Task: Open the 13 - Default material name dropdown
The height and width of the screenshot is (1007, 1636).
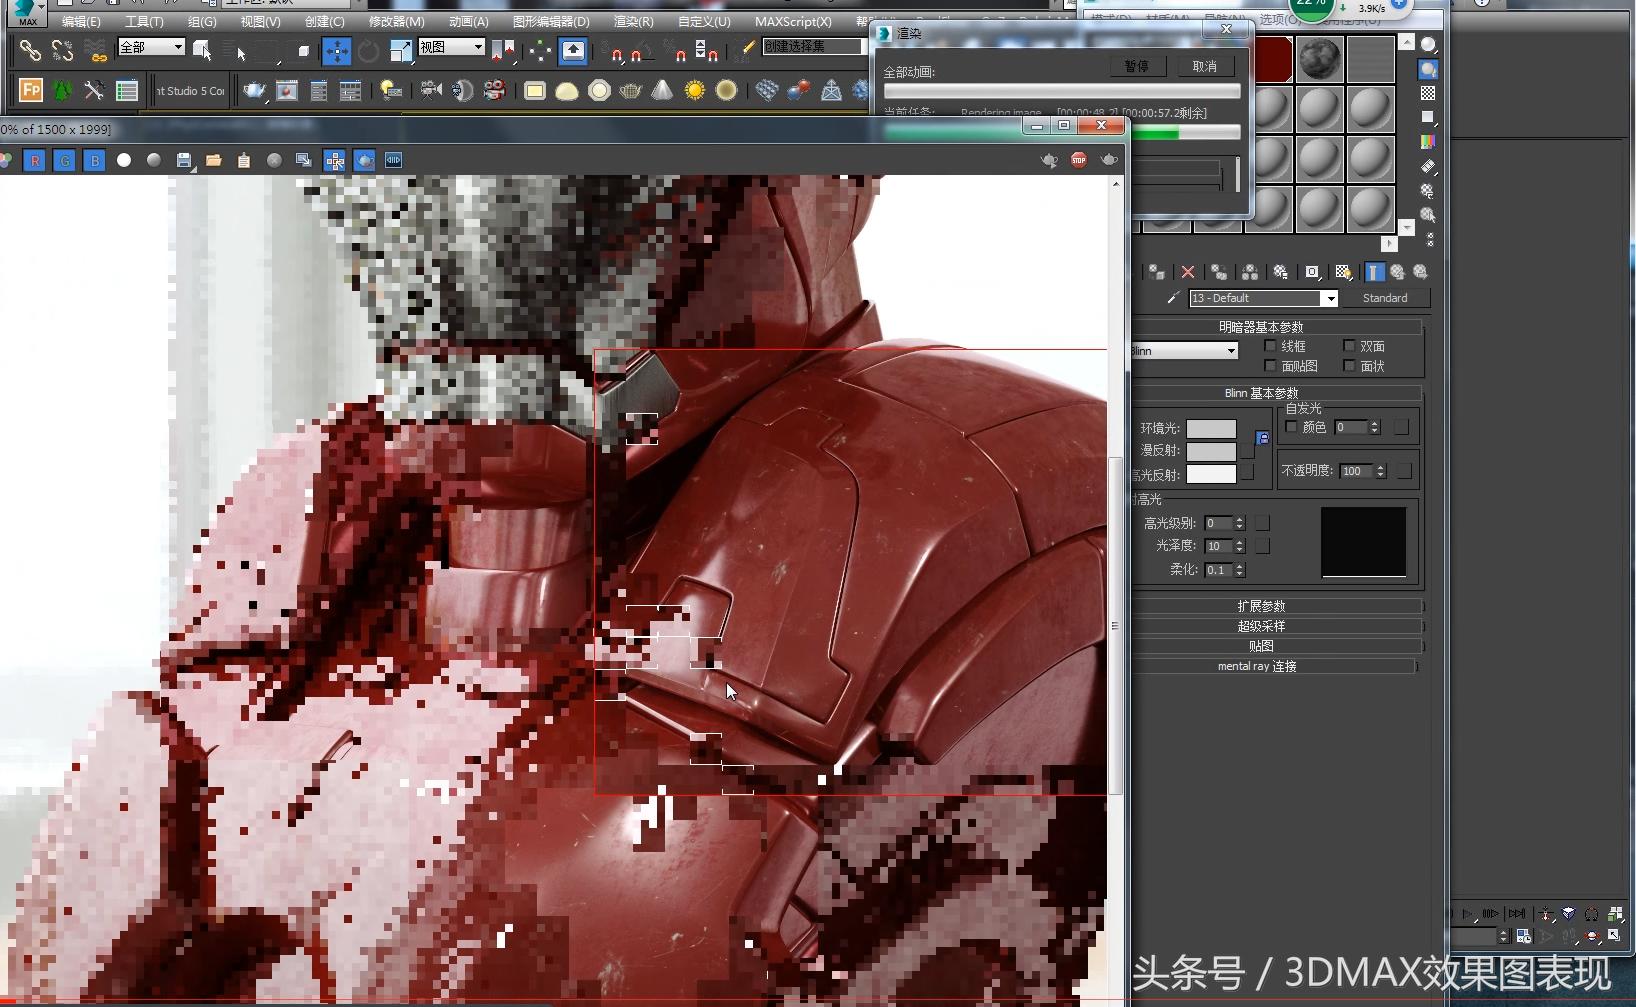Action: pyautogui.click(x=1329, y=298)
